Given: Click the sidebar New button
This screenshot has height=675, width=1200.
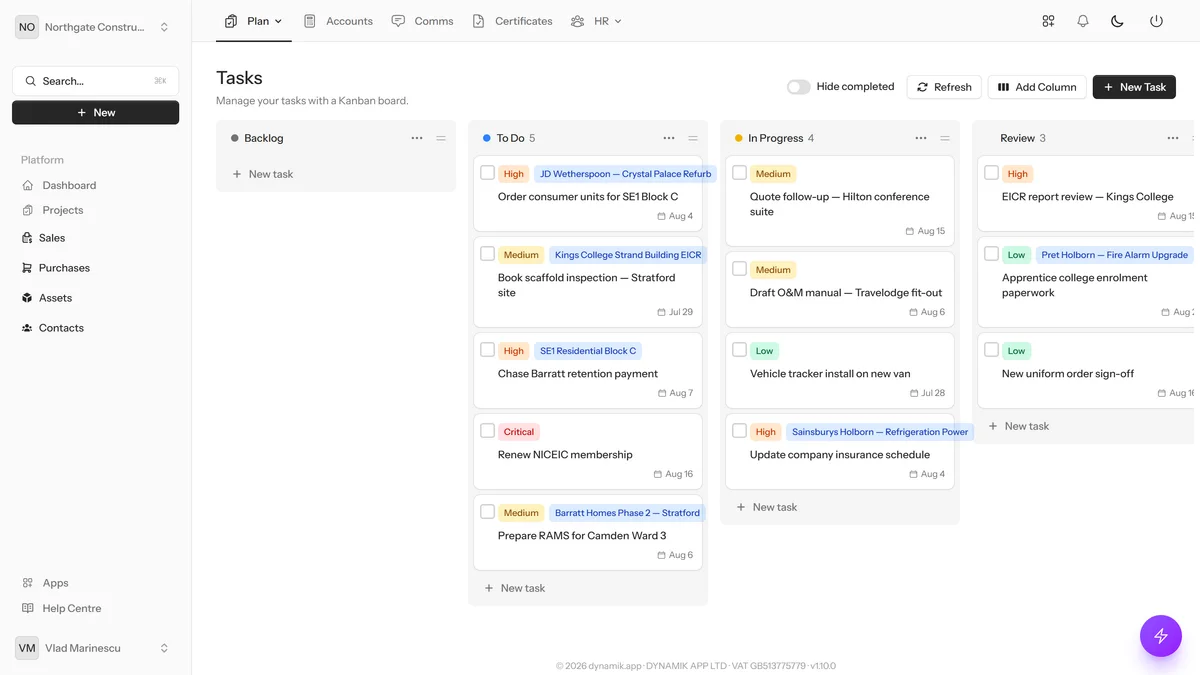Looking at the screenshot, I should (x=95, y=113).
